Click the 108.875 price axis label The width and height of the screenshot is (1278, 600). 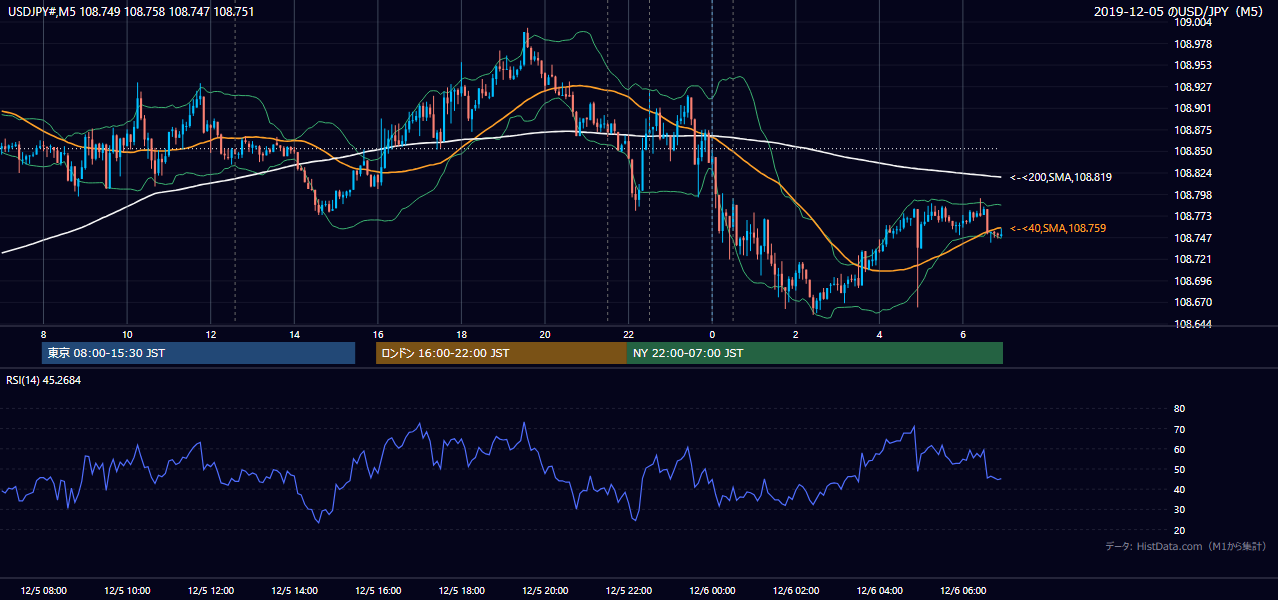coord(1192,130)
